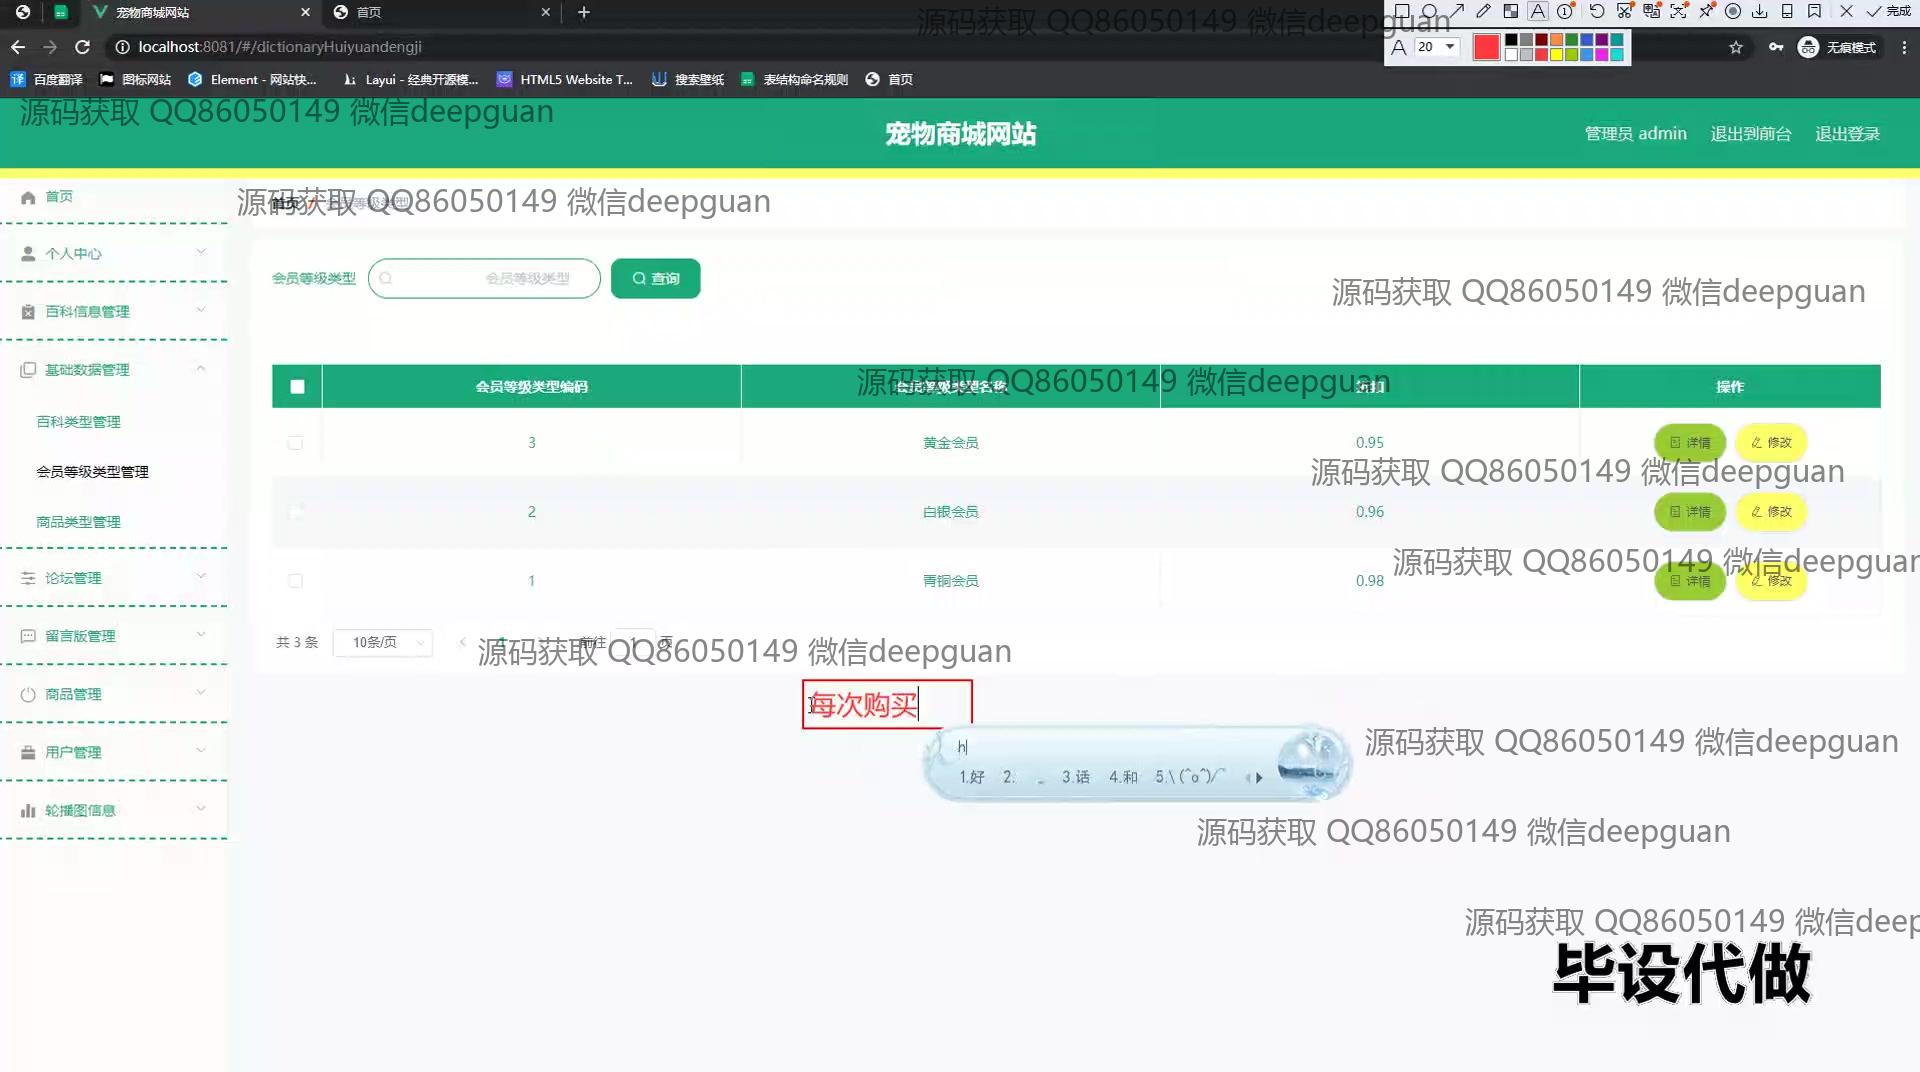Click the bookmark icon in capture toolbar
This screenshot has height=1072, width=1920.
tap(1814, 11)
